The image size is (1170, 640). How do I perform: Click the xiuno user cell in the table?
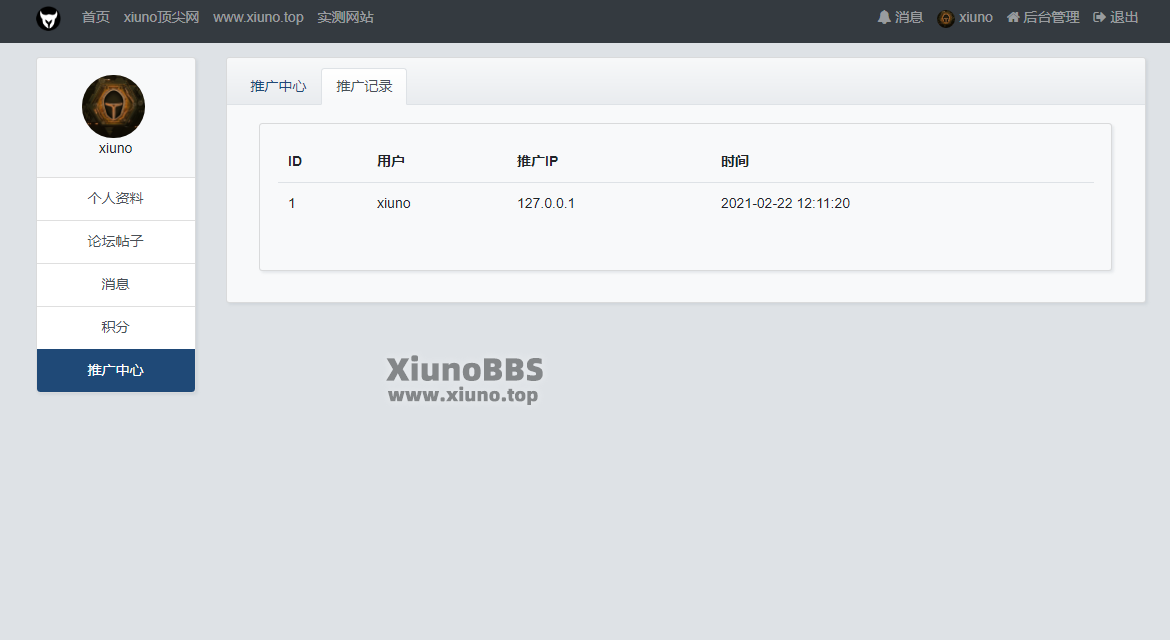tap(393, 203)
